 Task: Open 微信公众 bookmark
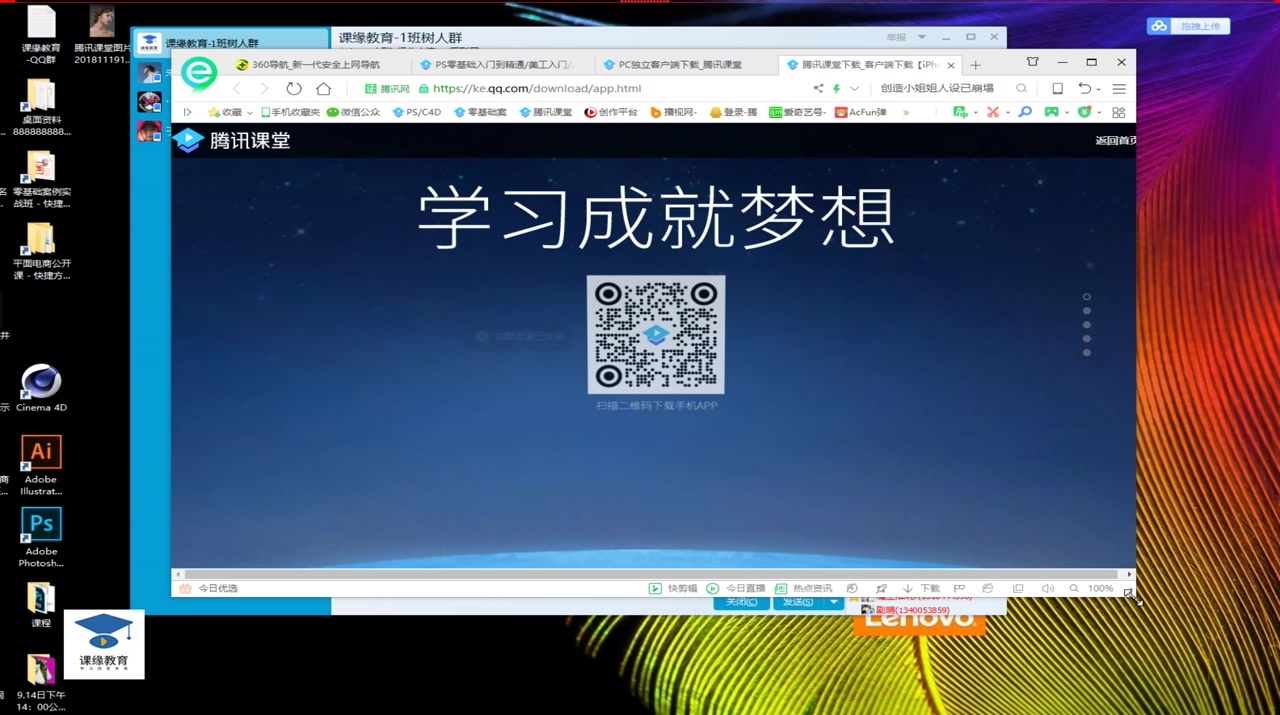tap(354, 112)
